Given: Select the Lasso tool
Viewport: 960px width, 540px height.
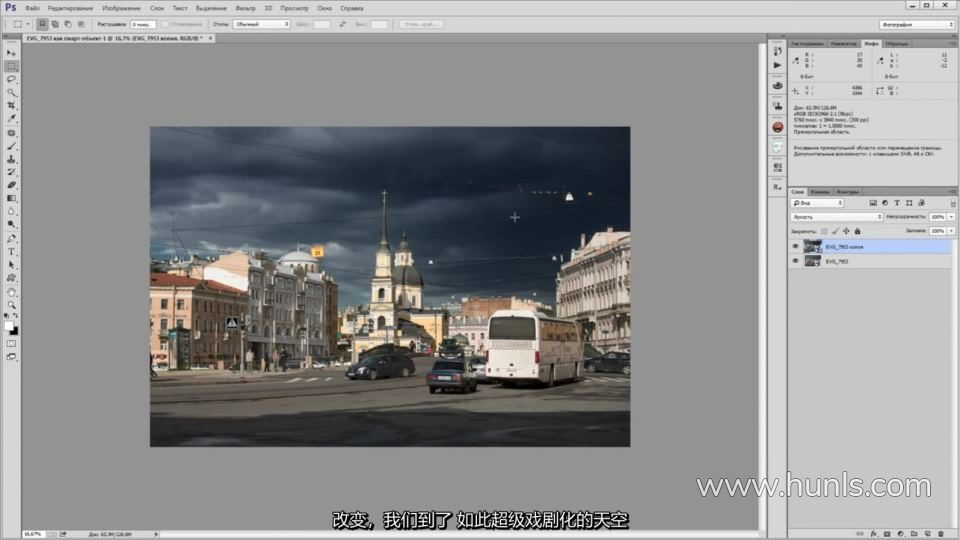Looking at the screenshot, I should [x=12, y=79].
